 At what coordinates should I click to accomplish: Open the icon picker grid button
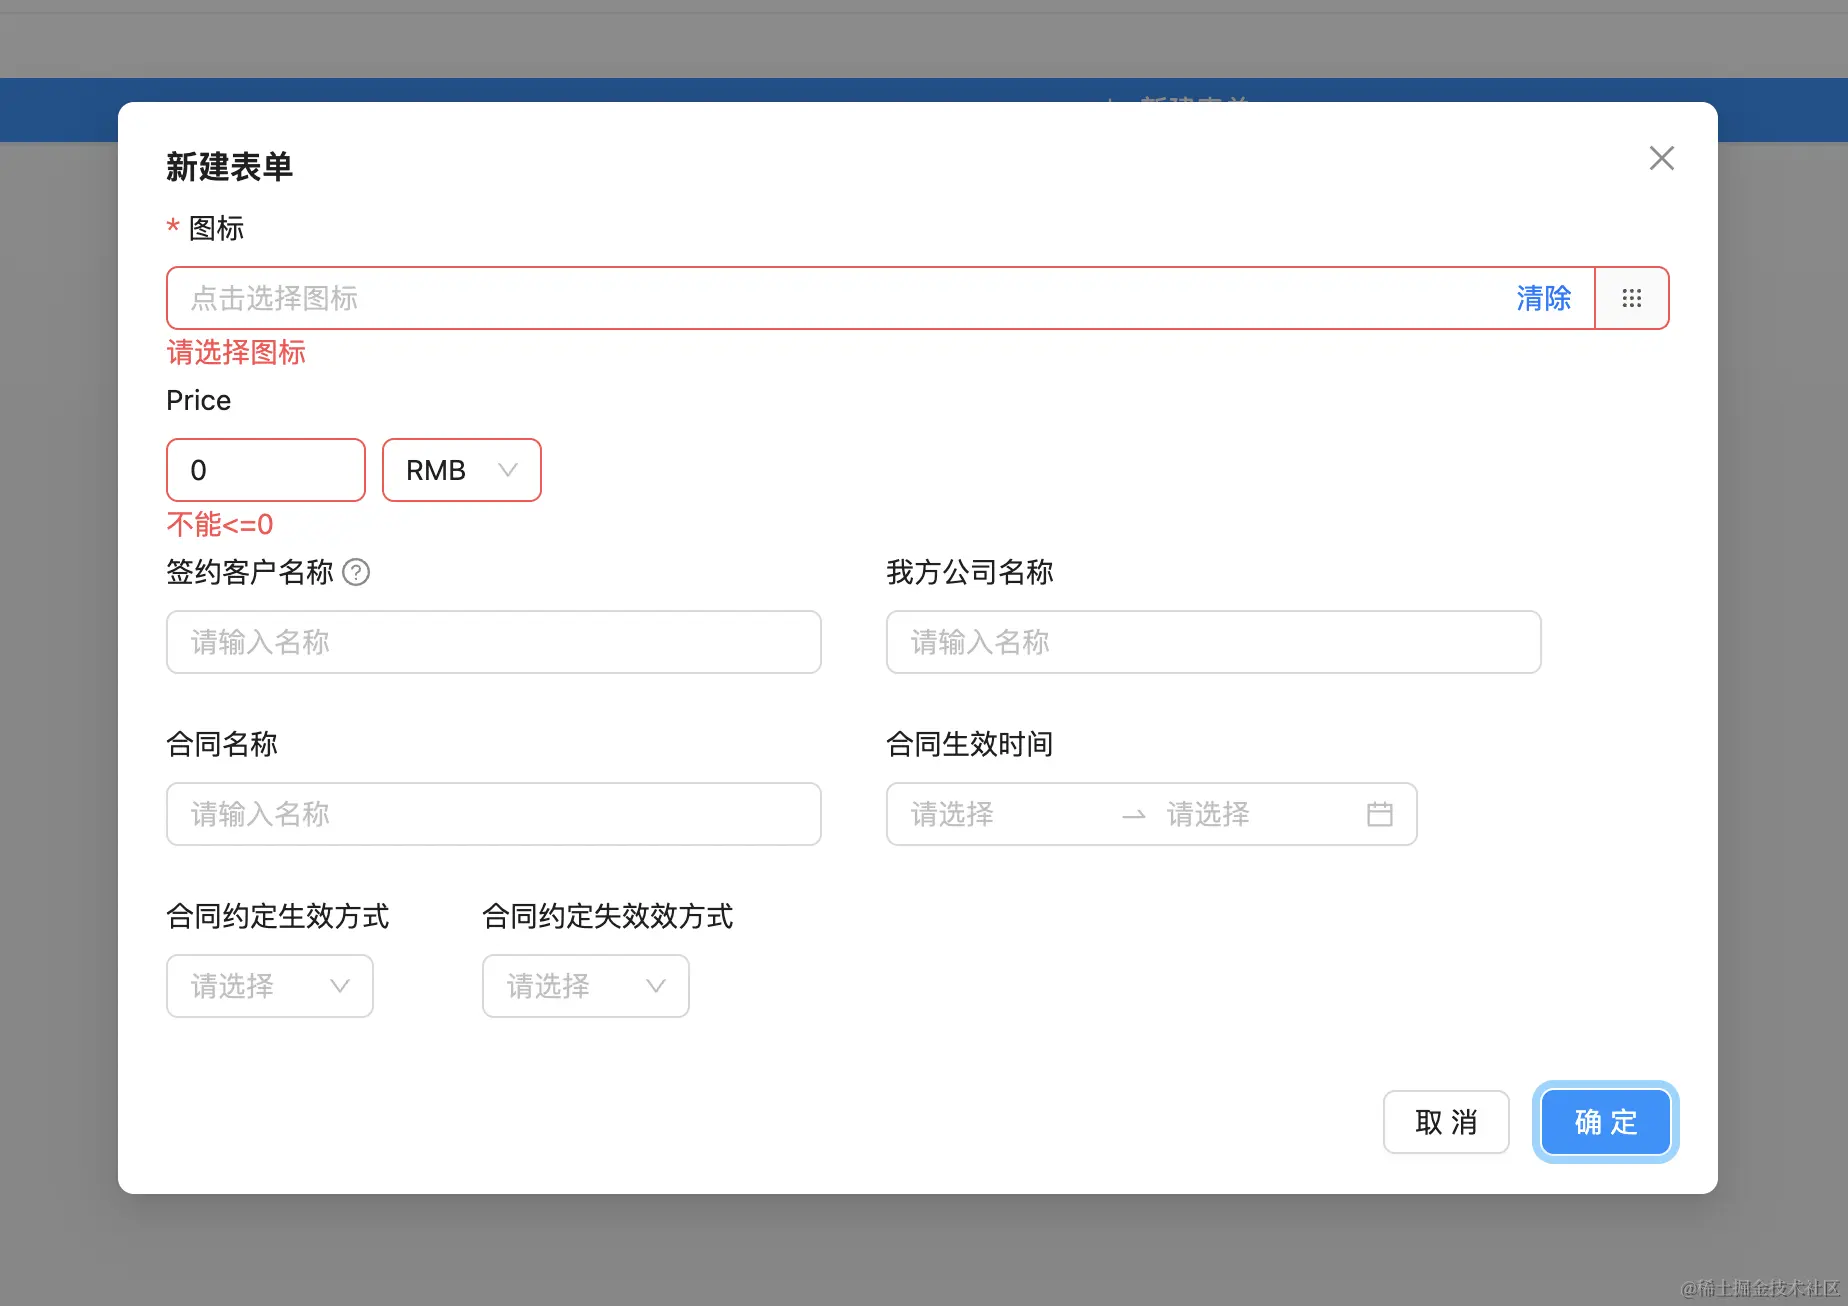[x=1632, y=298]
